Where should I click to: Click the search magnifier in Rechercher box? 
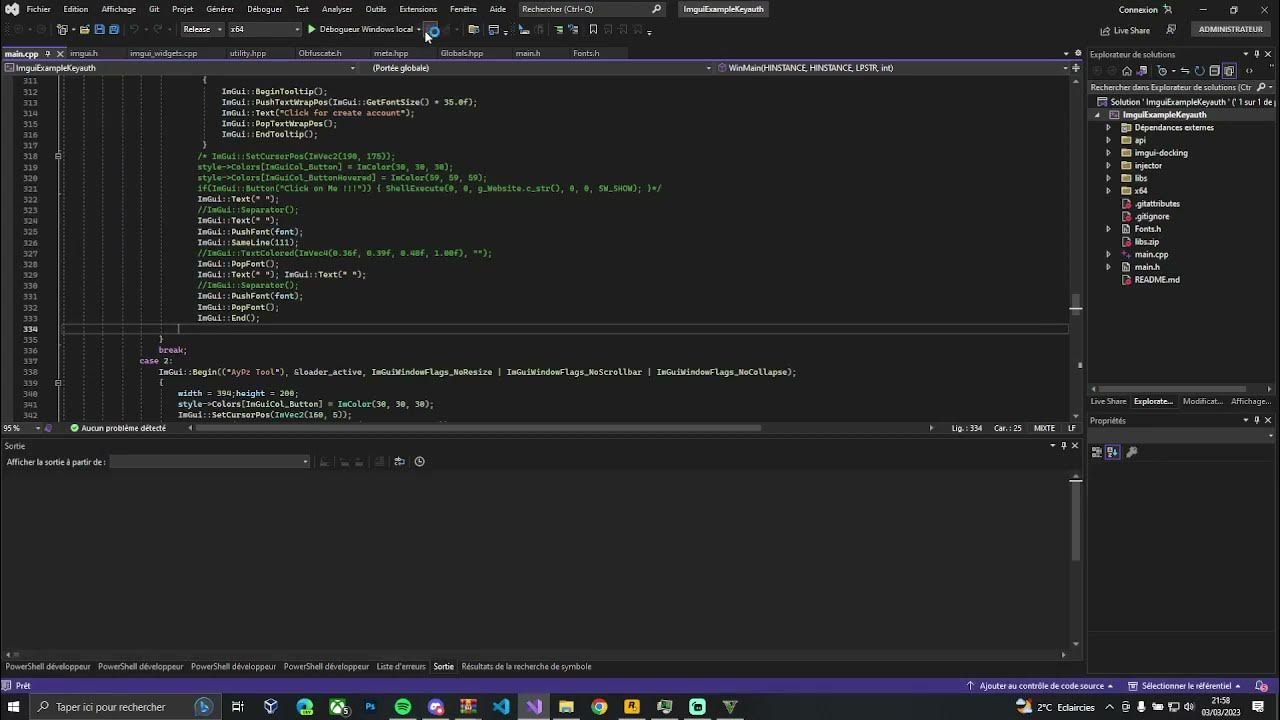pyautogui.click(x=657, y=9)
